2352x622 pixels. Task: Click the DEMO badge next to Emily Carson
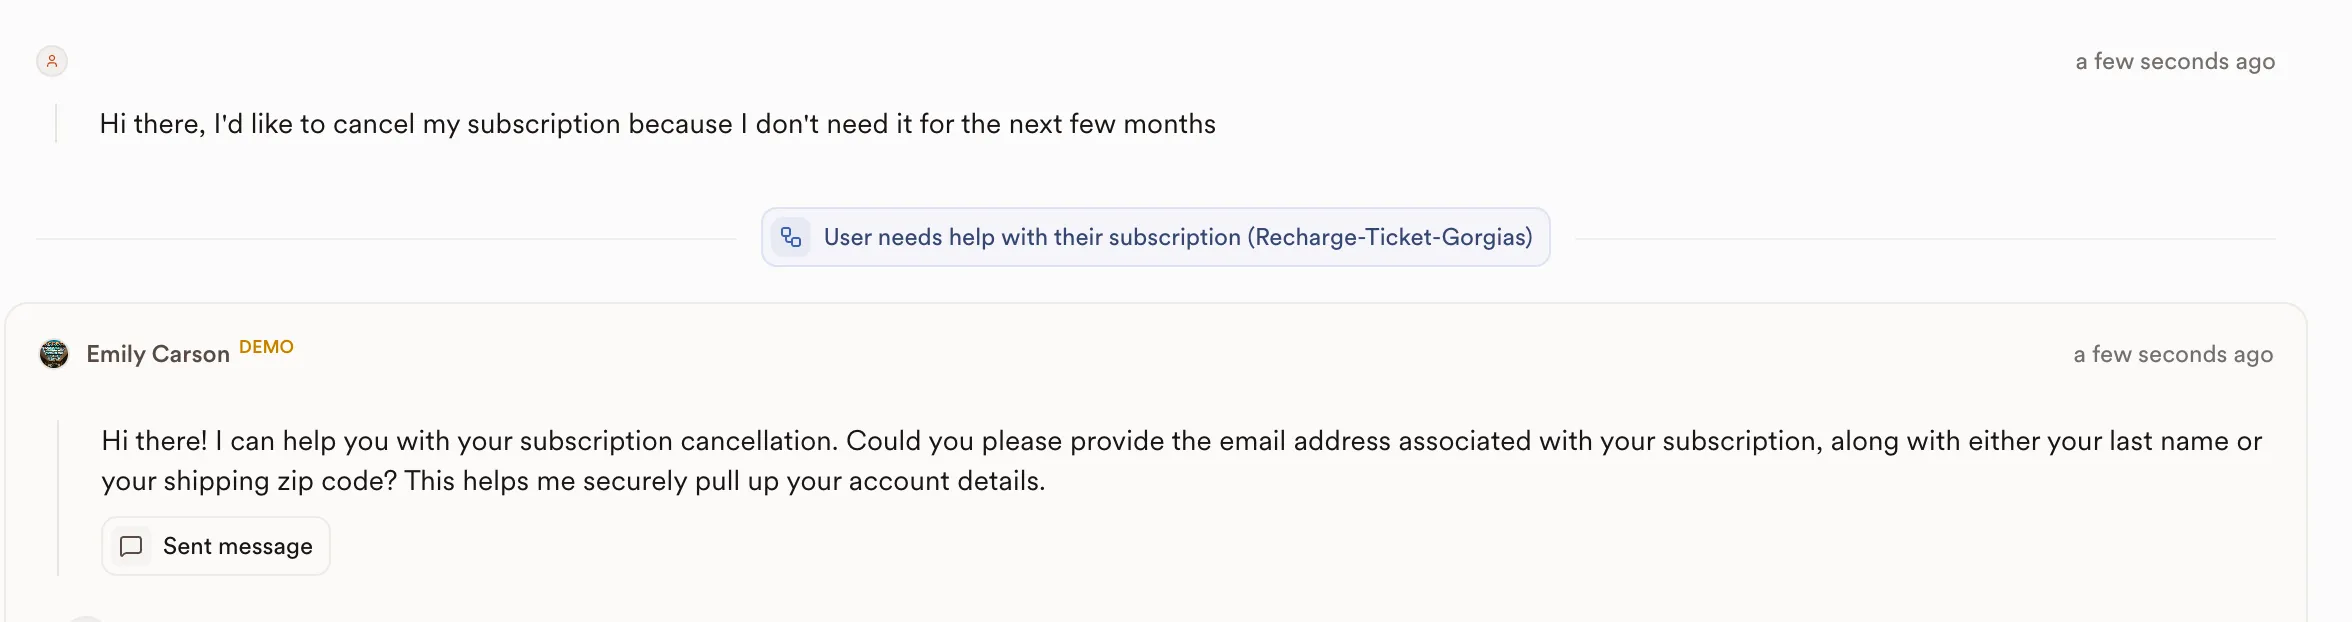pyautogui.click(x=266, y=347)
